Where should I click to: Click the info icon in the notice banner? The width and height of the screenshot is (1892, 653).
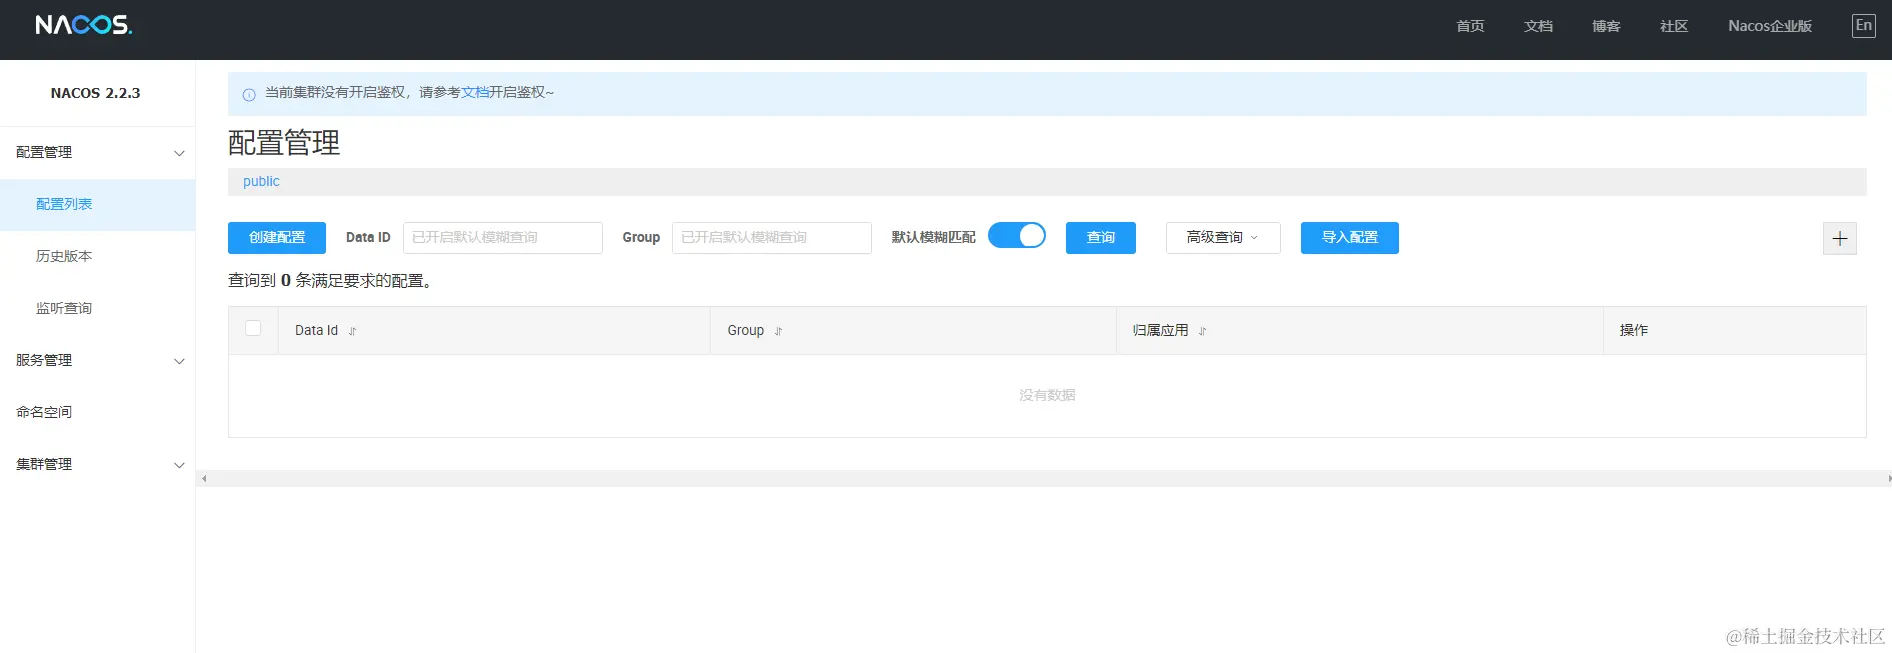point(249,94)
